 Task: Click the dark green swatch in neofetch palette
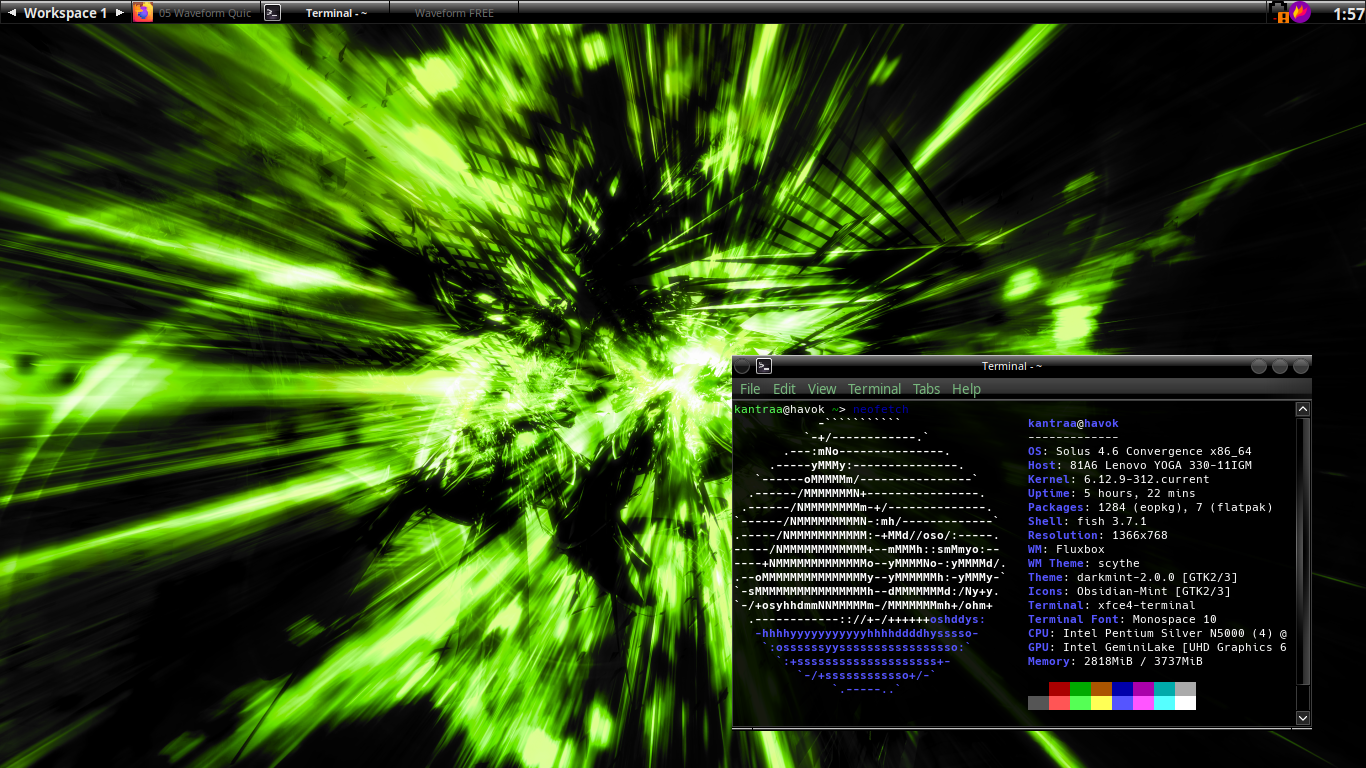click(x=1080, y=689)
